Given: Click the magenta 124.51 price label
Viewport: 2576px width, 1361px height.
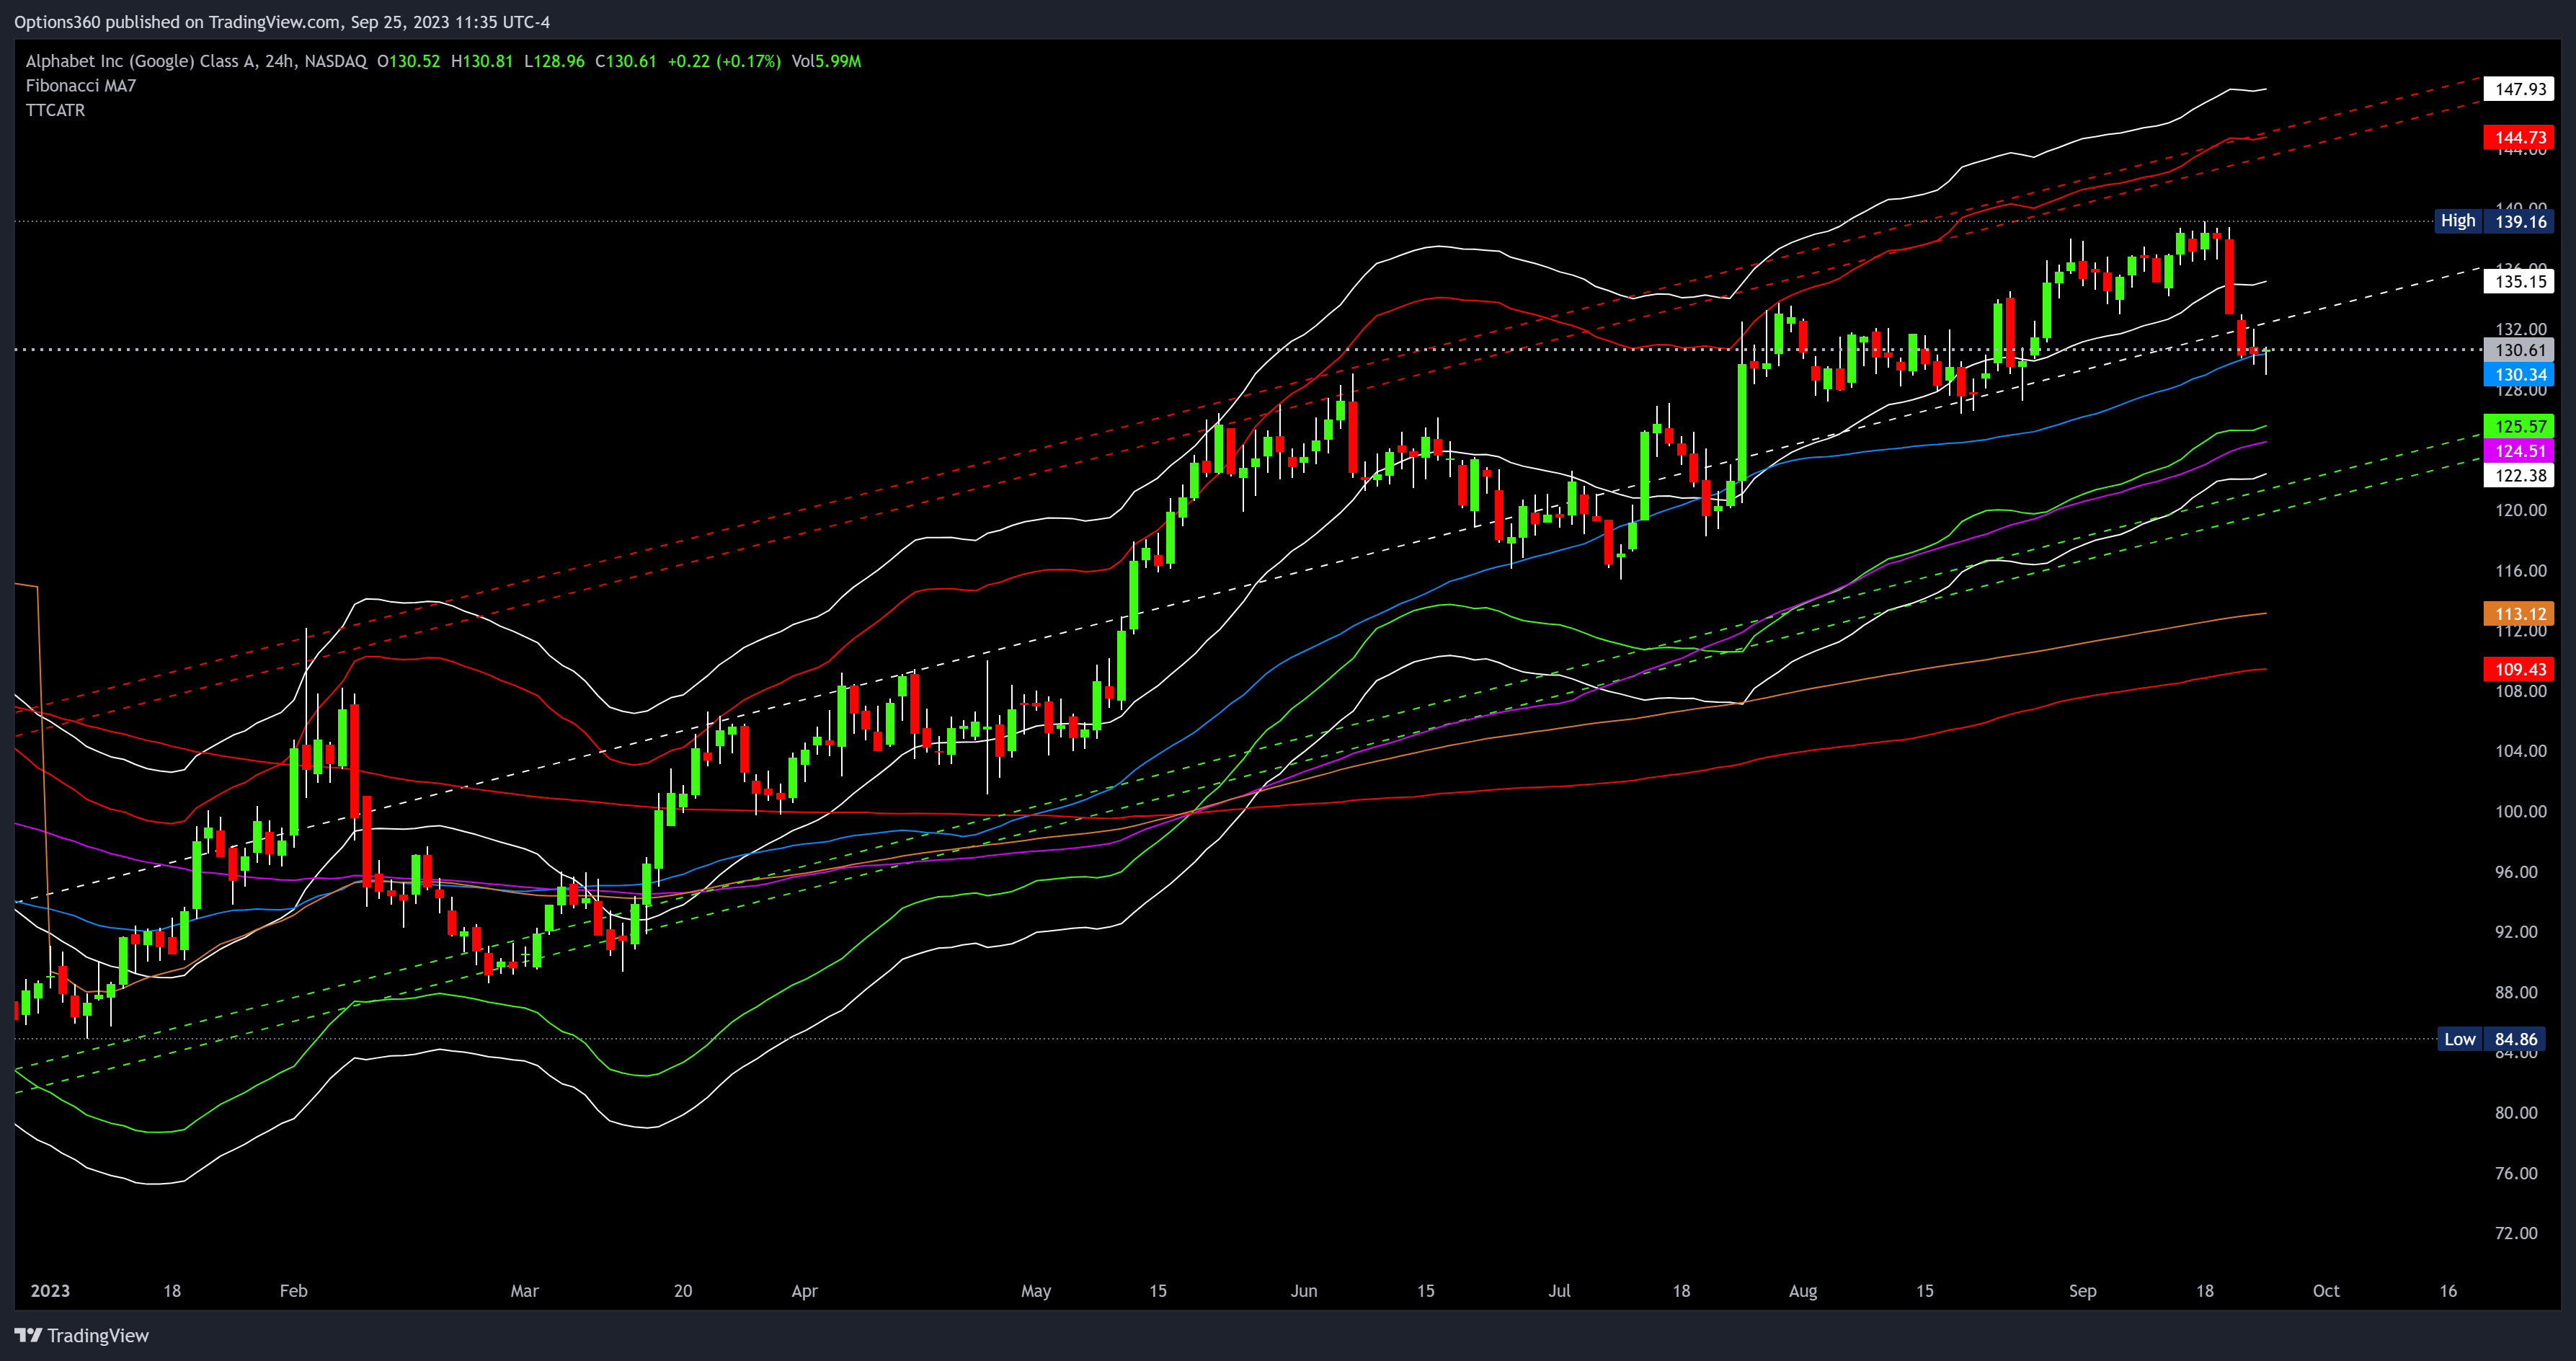Looking at the screenshot, I should point(2520,451).
